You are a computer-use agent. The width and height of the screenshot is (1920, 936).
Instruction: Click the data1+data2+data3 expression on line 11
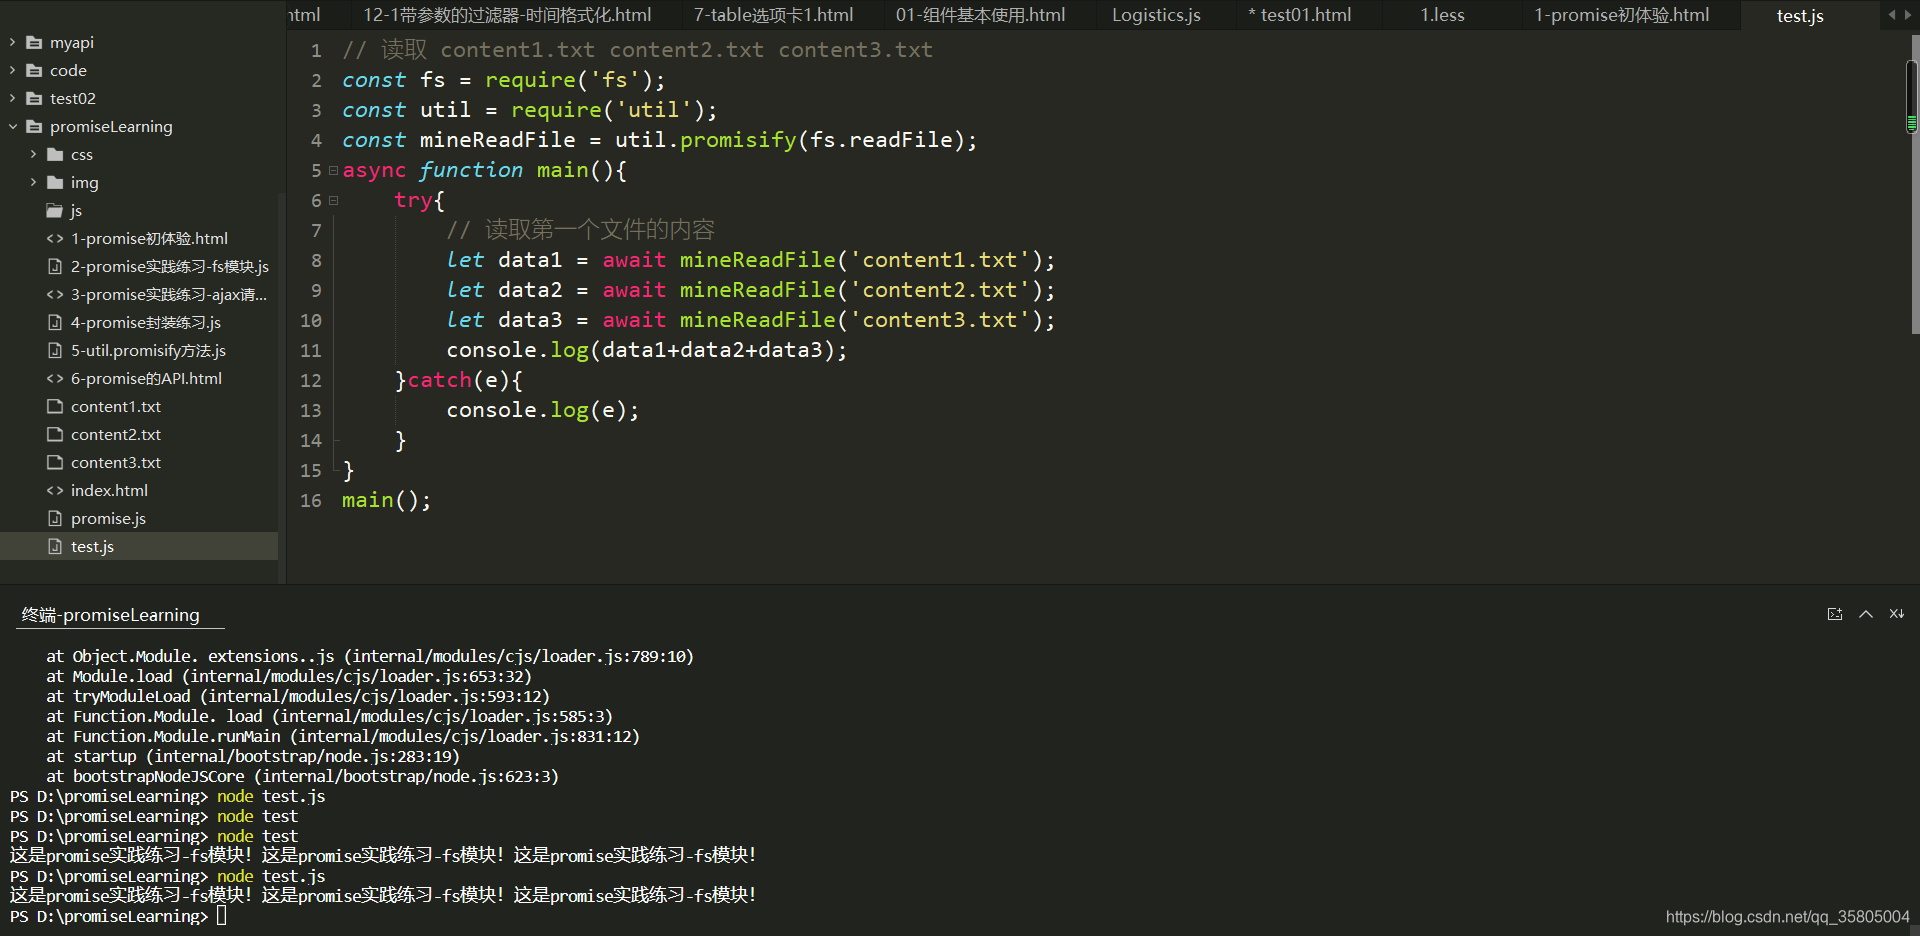pos(713,350)
